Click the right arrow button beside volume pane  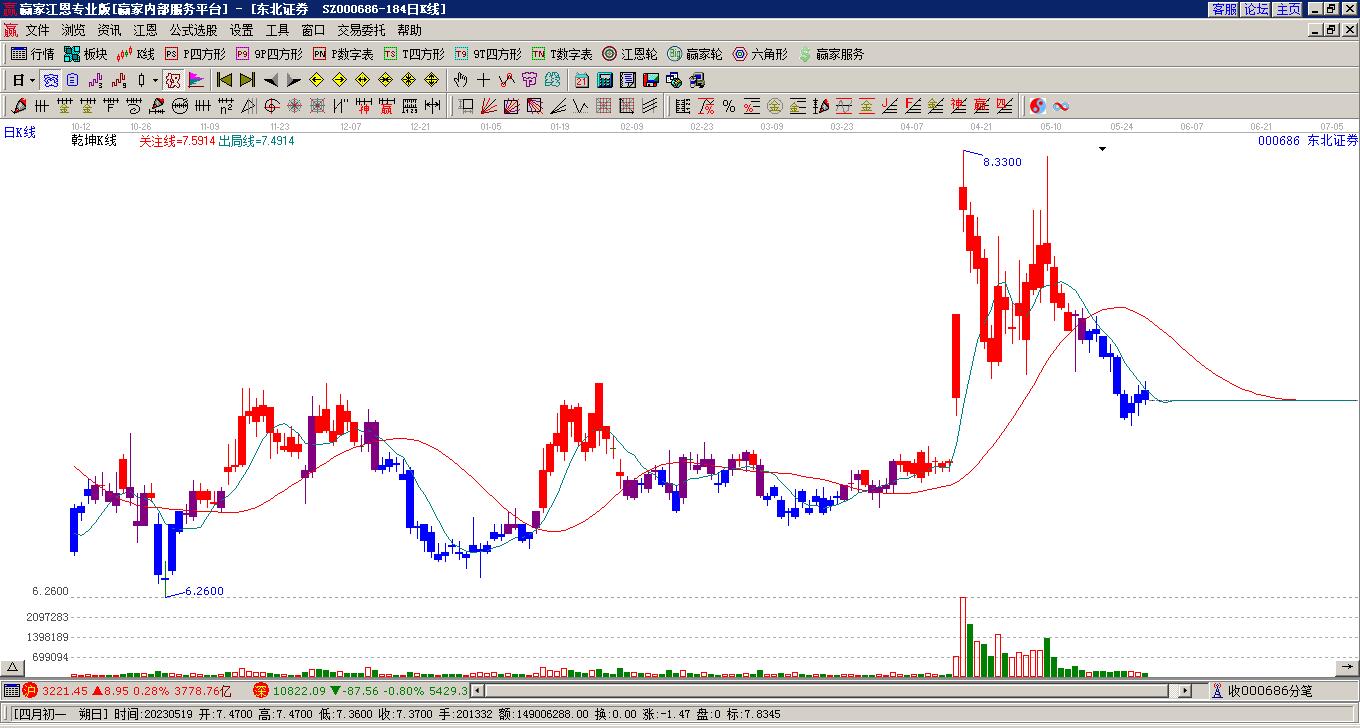(x=1347, y=668)
